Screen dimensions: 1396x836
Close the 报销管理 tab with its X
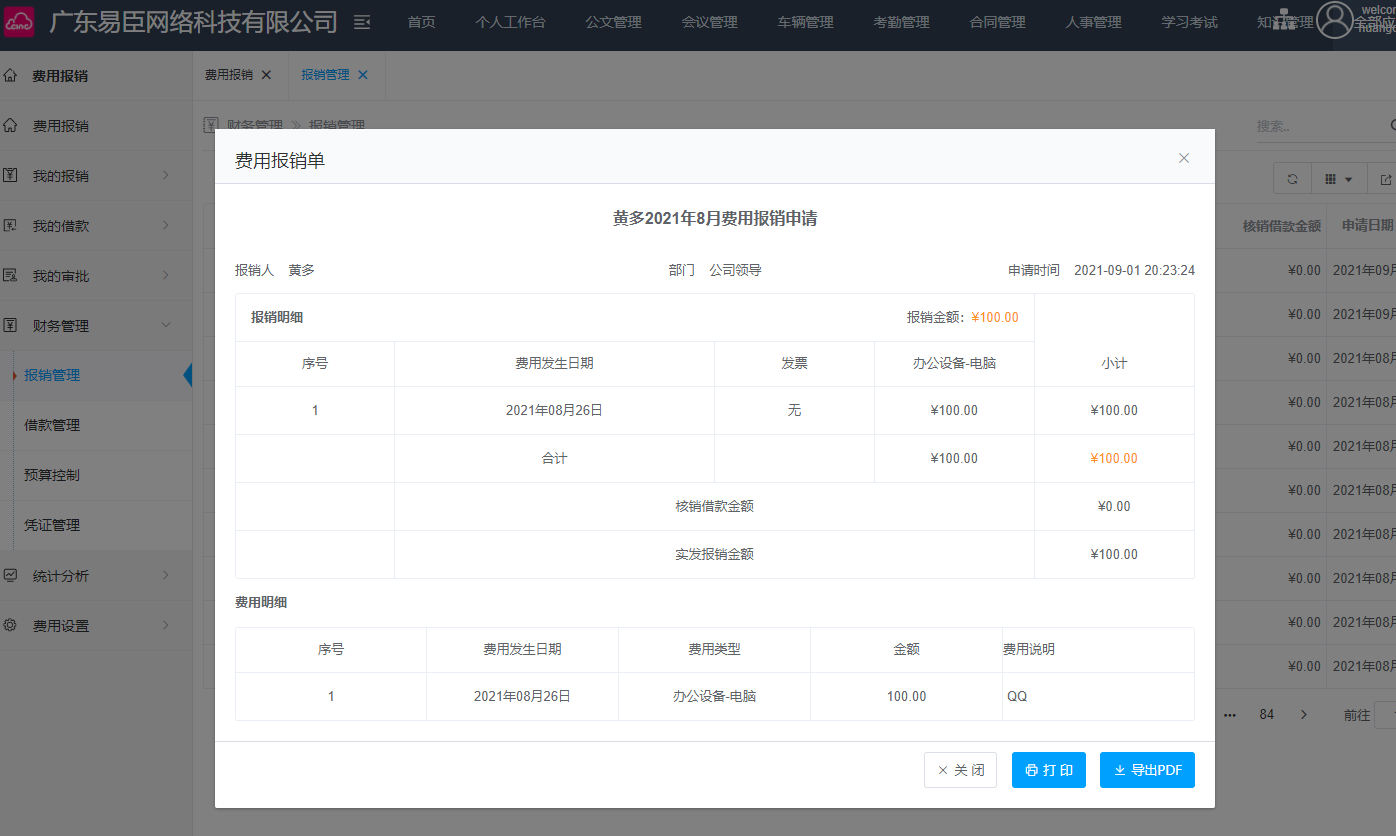363,75
